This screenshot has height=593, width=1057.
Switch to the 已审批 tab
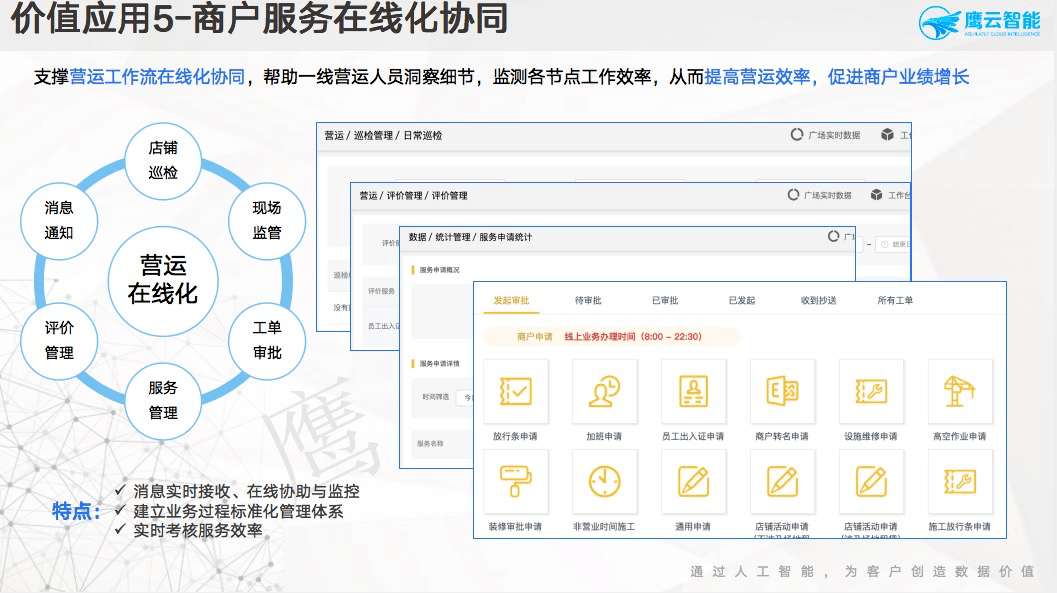pyautogui.click(x=665, y=301)
